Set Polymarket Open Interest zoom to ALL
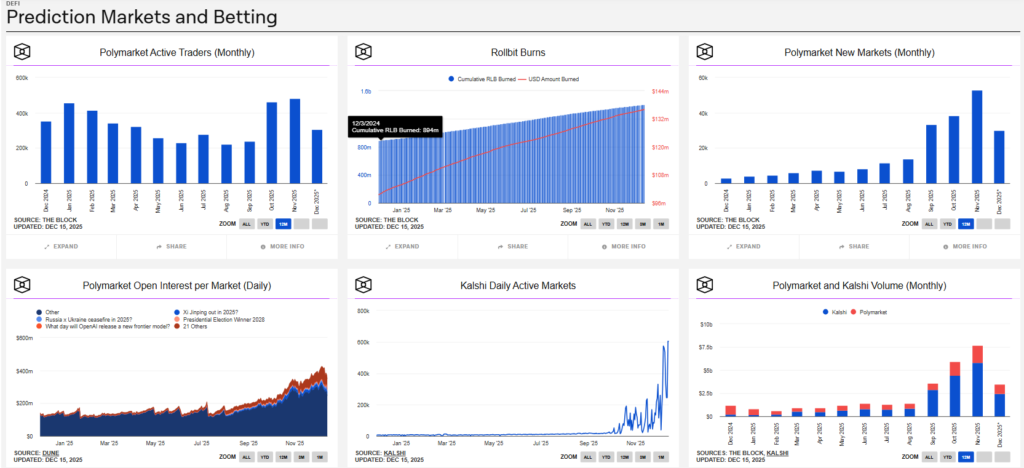Image resolution: width=1024 pixels, height=468 pixels. pyautogui.click(x=246, y=457)
